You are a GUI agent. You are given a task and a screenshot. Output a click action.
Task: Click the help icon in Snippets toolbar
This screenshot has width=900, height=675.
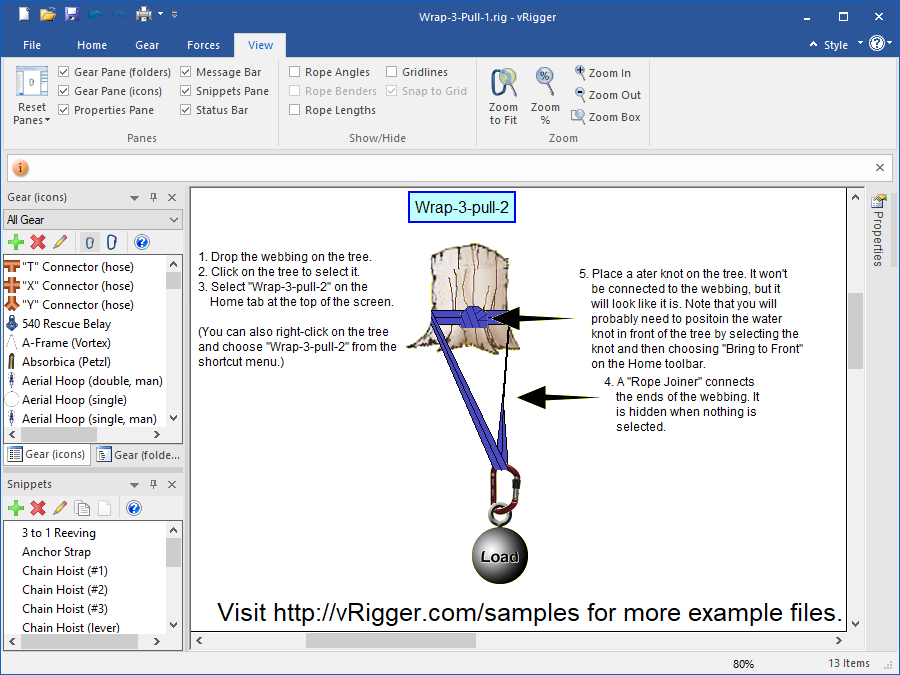click(134, 508)
